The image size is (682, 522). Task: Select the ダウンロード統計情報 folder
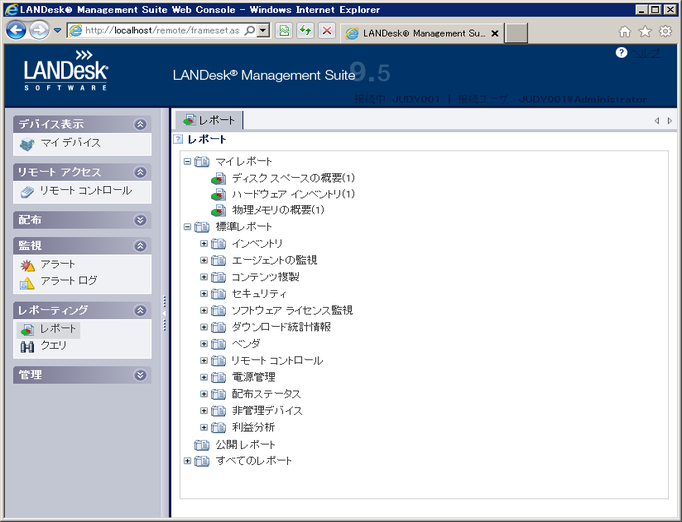tap(281, 327)
